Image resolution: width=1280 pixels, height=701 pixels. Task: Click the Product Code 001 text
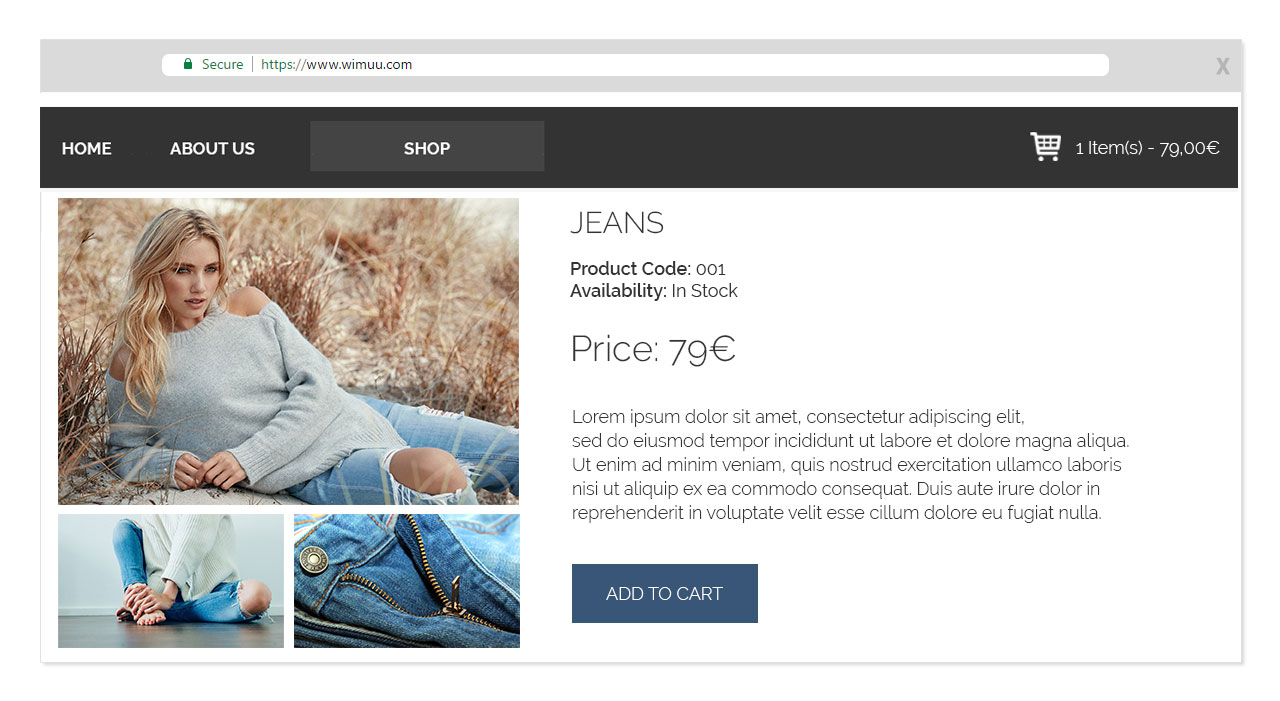pos(648,268)
